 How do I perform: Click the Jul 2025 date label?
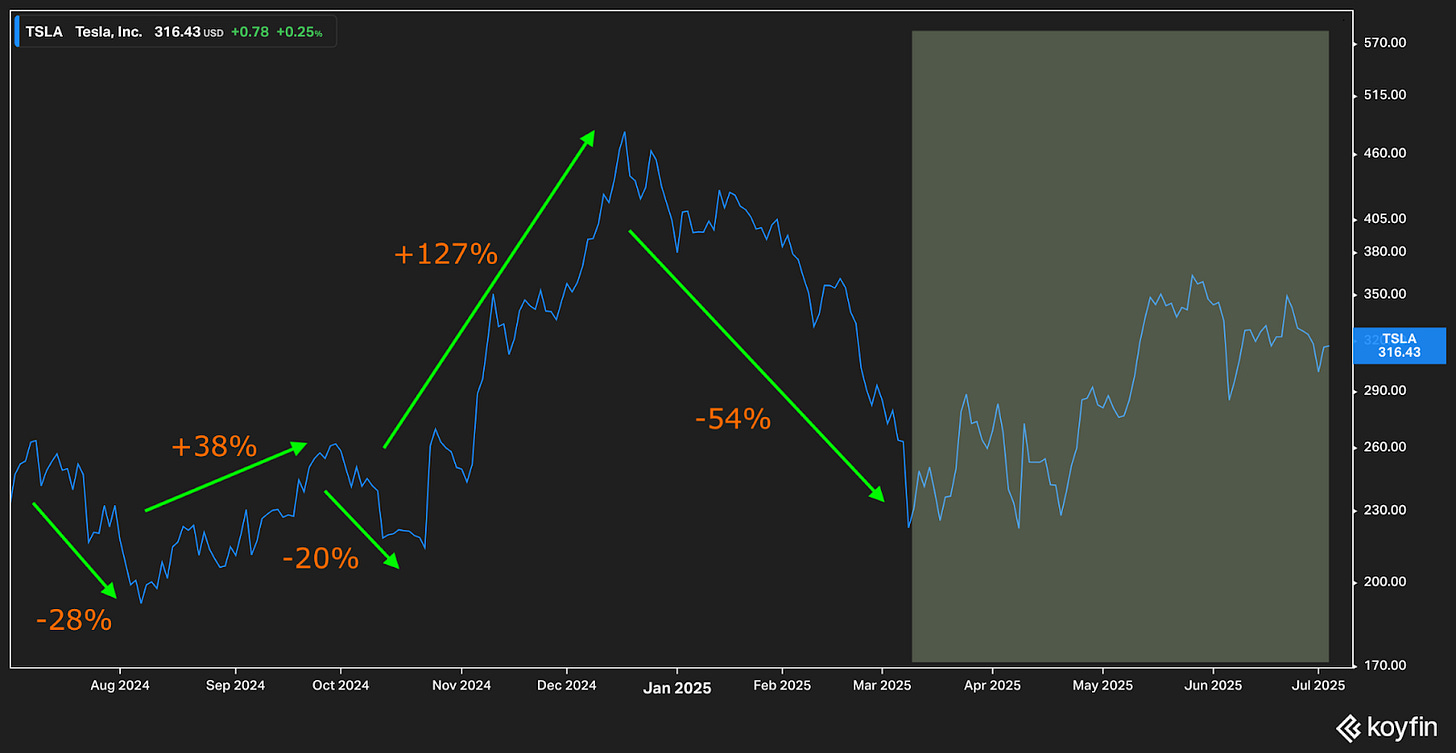point(1318,686)
